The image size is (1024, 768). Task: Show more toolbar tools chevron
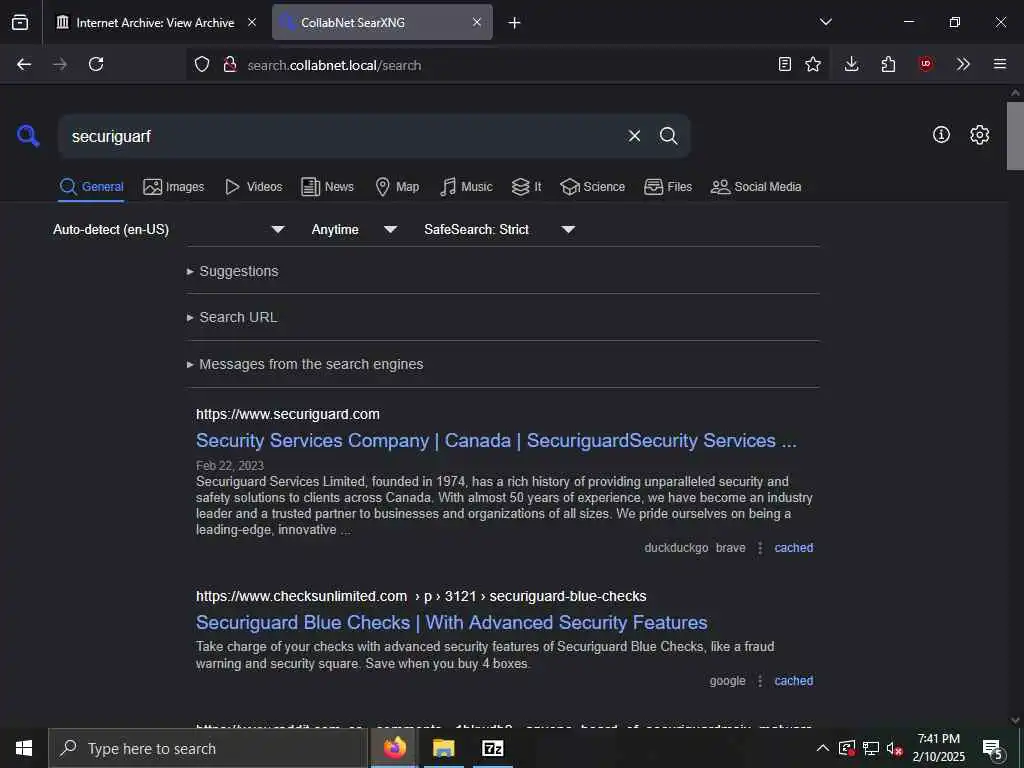coord(963,64)
